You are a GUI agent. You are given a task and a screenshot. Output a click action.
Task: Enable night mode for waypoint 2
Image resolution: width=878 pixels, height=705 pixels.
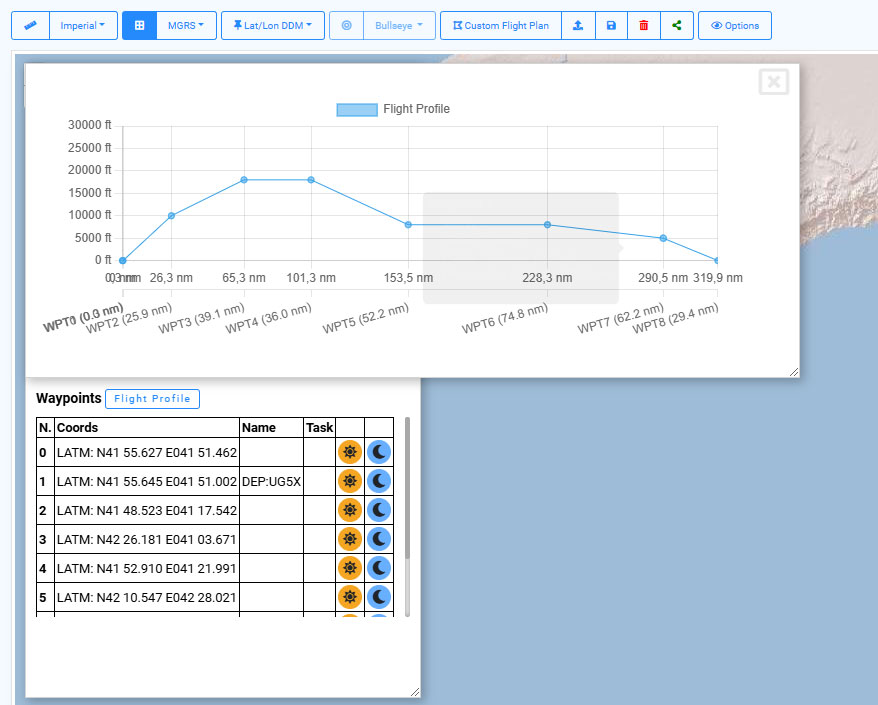pos(378,510)
